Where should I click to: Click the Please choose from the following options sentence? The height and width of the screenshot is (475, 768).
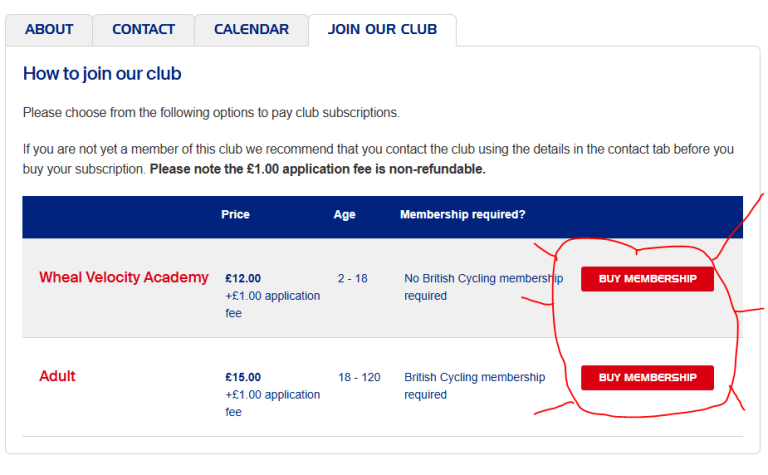pyautogui.click(x=211, y=113)
